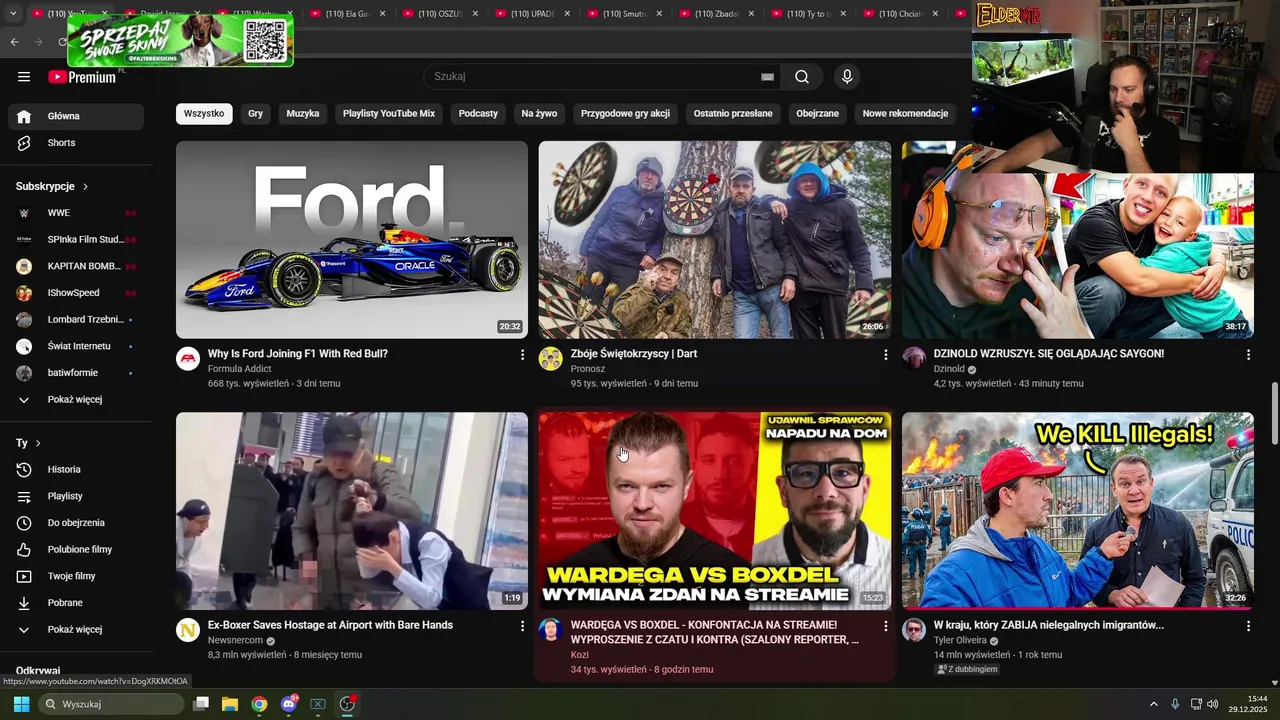Viewport: 1280px width, 720px height.
Task: Open Świat Internetu subscription channel
Action: (76, 347)
